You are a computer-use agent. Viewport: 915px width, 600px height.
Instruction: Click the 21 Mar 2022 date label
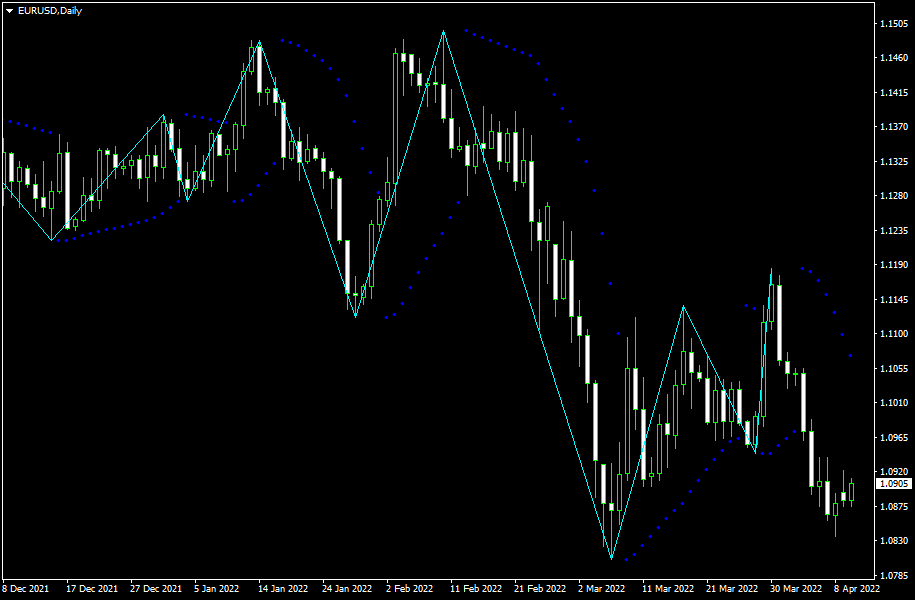point(732,588)
